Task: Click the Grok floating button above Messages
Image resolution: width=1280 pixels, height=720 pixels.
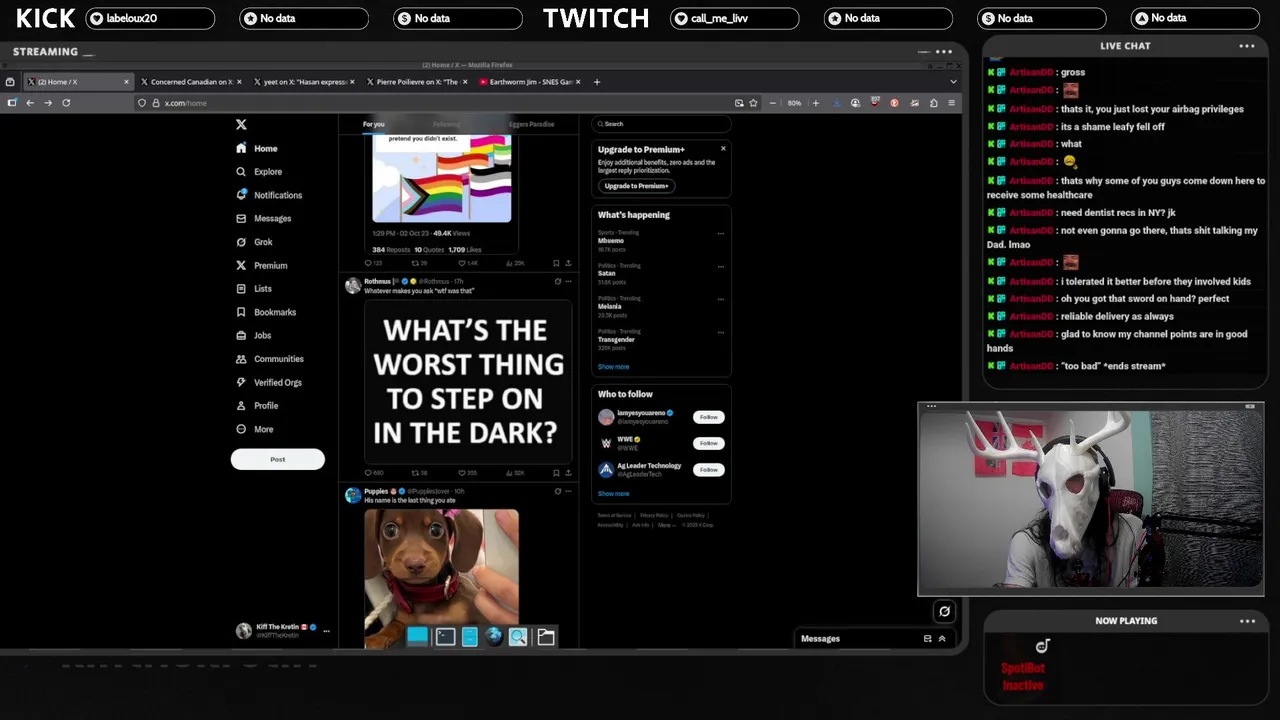Action: (x=944, y=611)
